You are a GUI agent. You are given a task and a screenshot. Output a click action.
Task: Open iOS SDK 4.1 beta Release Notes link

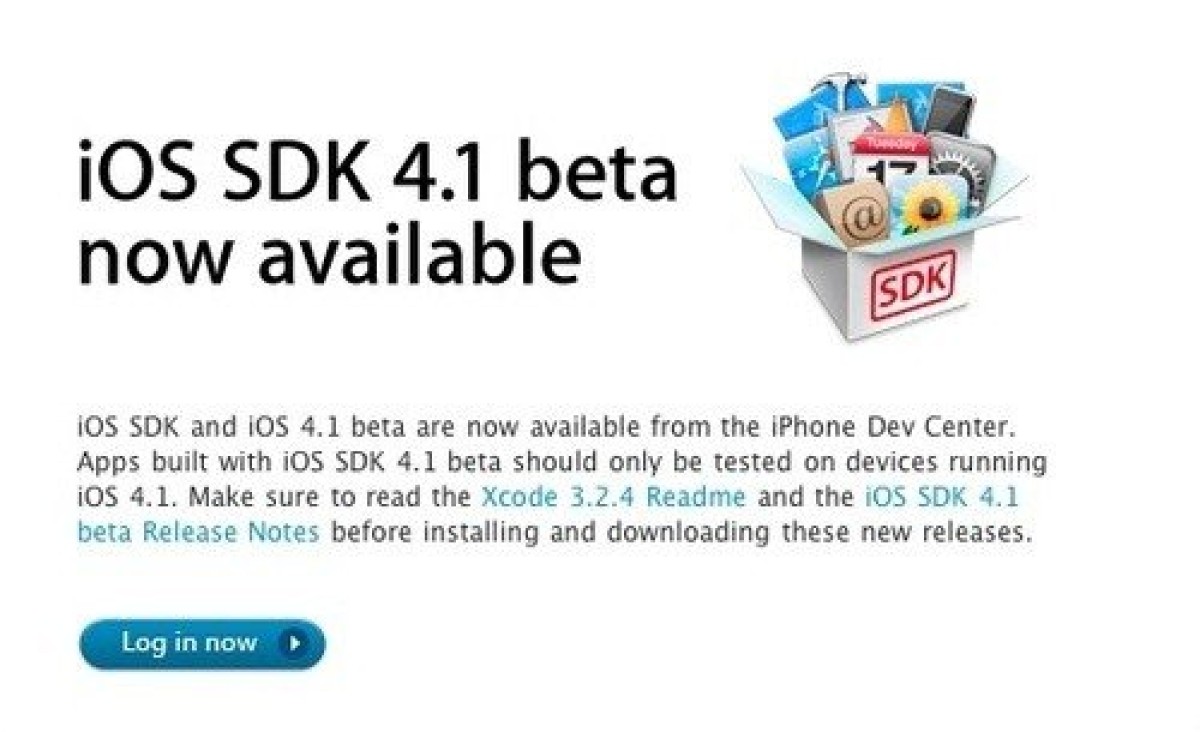[x=548, y=514]
